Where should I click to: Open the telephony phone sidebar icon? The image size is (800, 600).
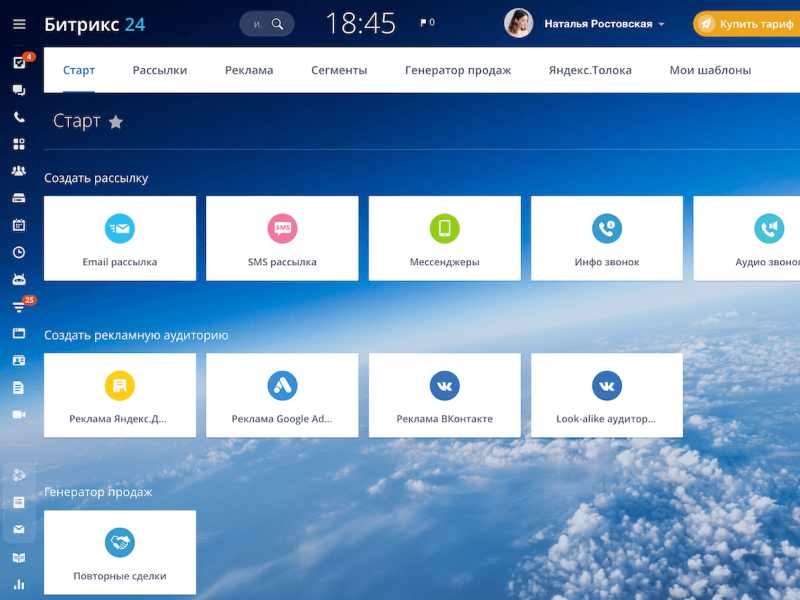tap(19, 117)
